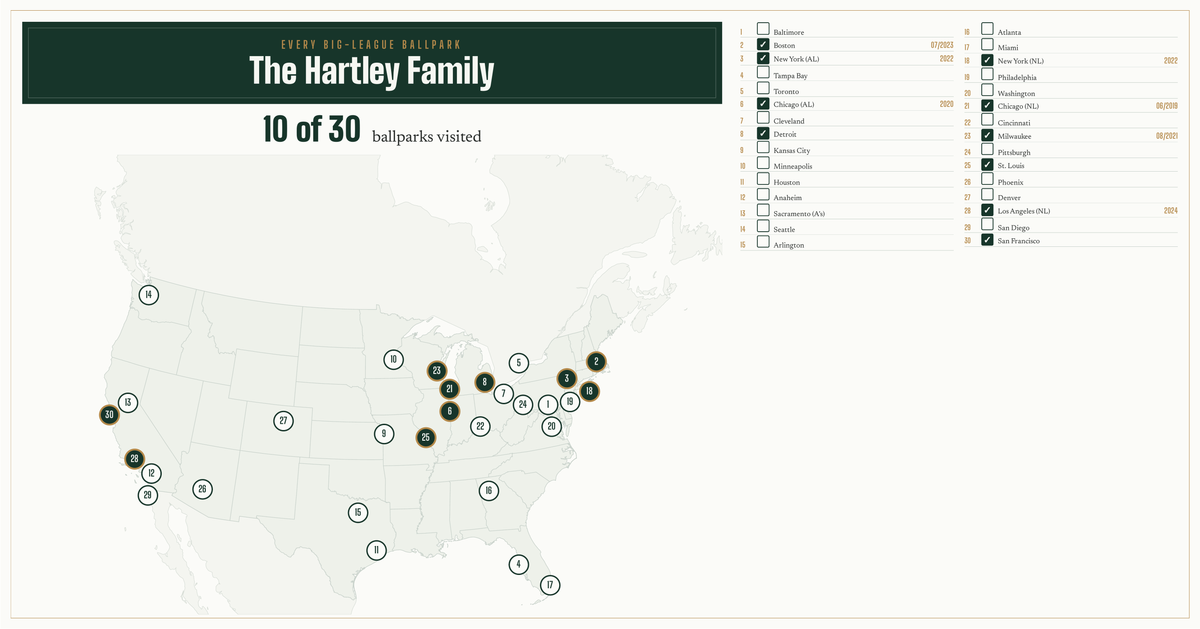The height and width of the screenshot is (629, 1200).
Task: Click map pin 11 for Houston
Action: tap(375, 550)
